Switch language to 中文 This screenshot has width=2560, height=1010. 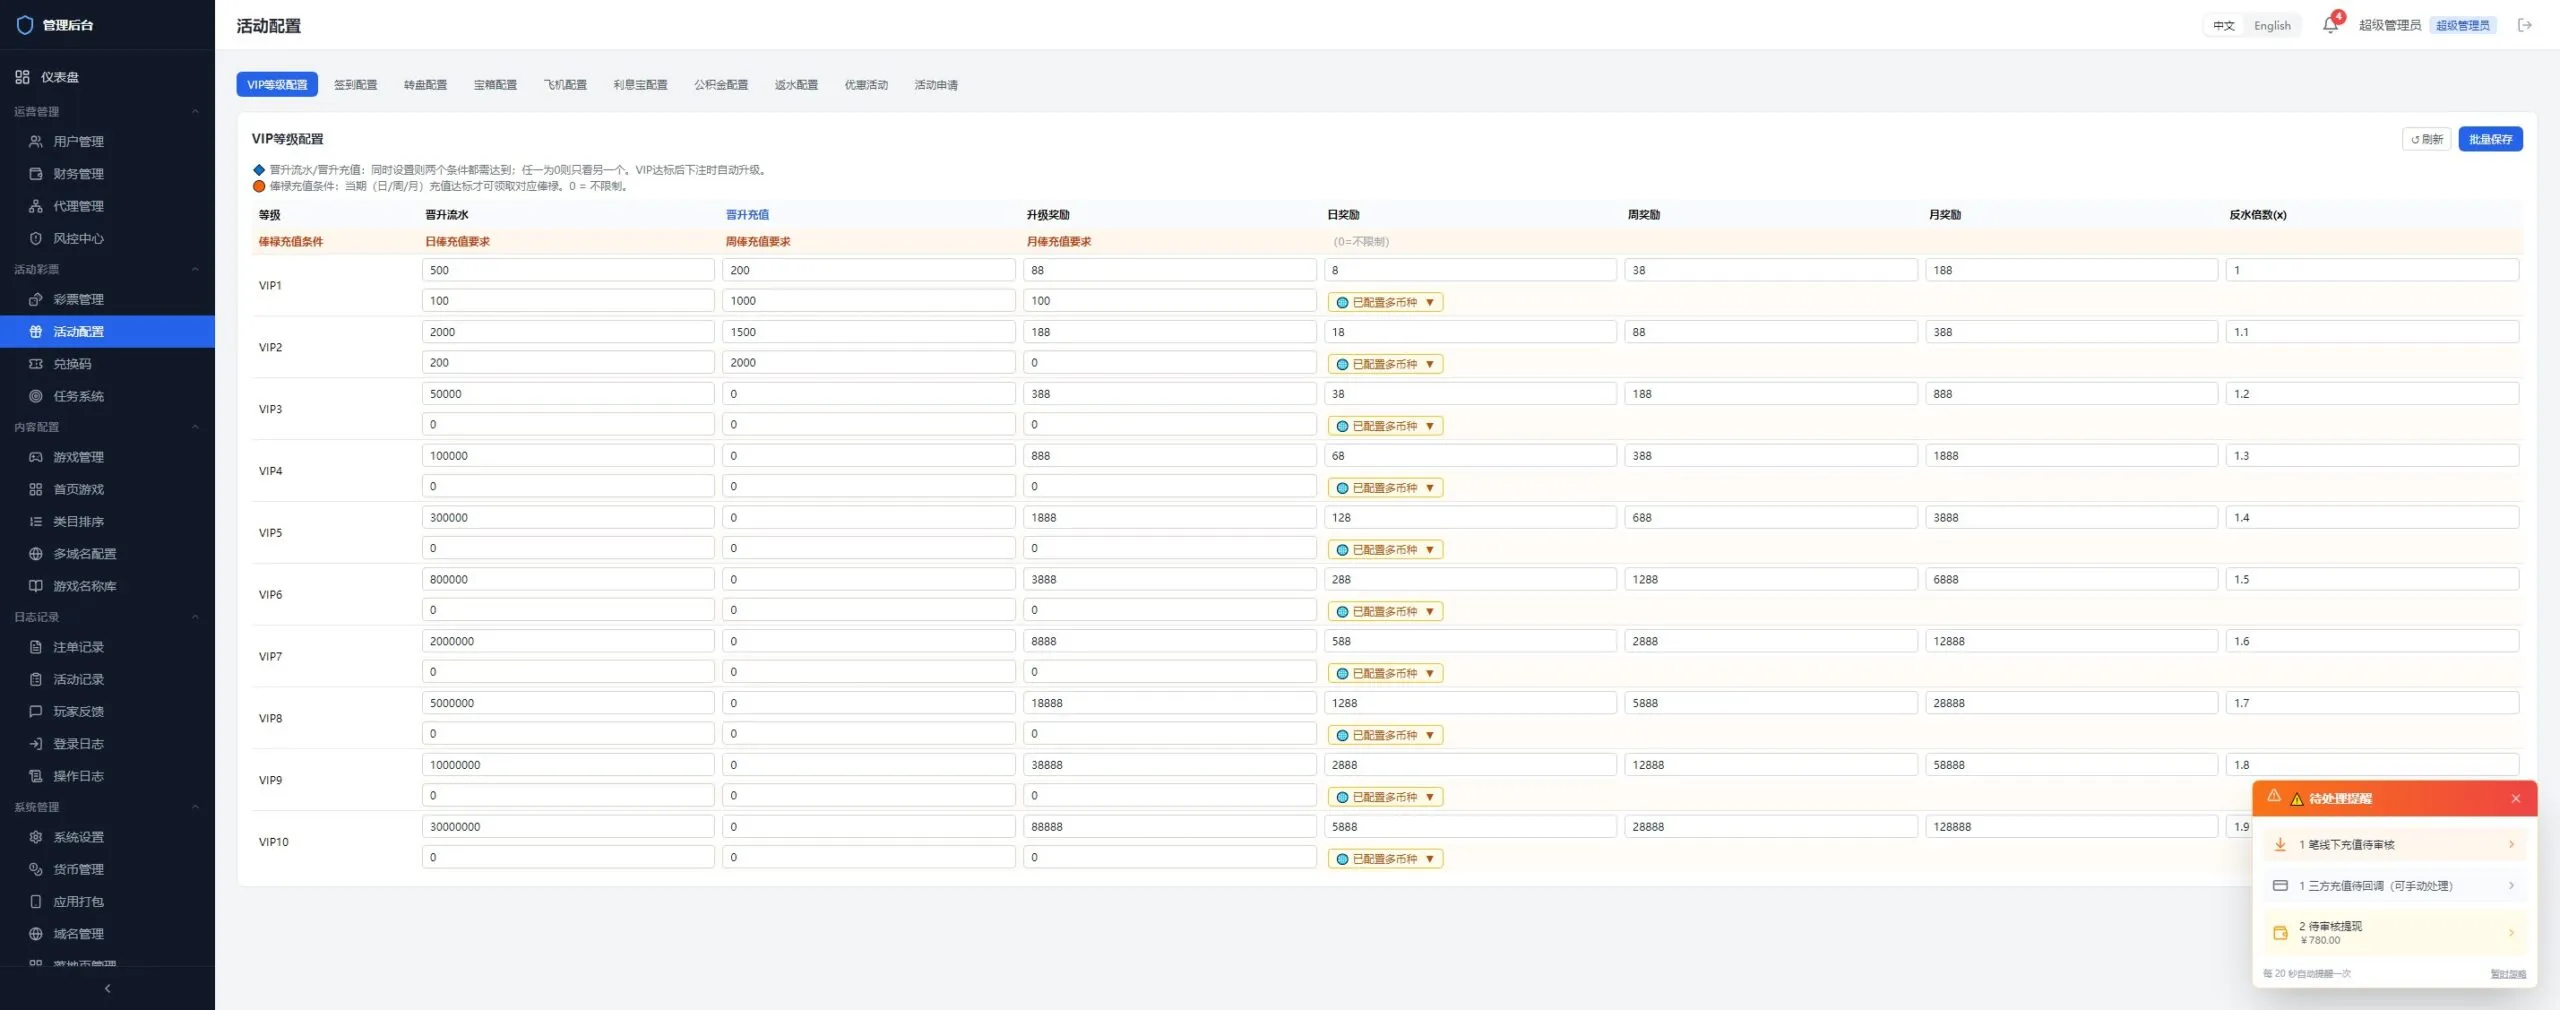pos(2223,26)
